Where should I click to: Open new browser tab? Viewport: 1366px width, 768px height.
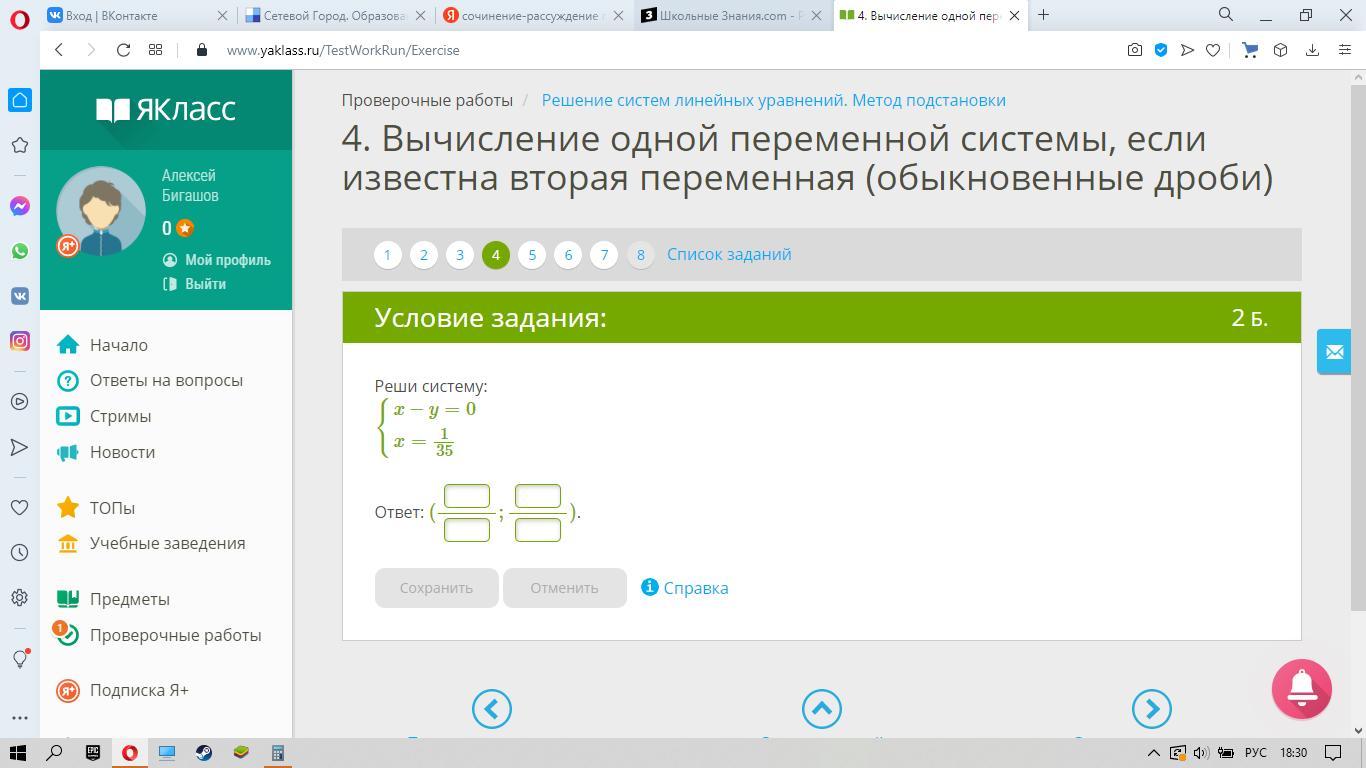click(x=1044, y=15)
